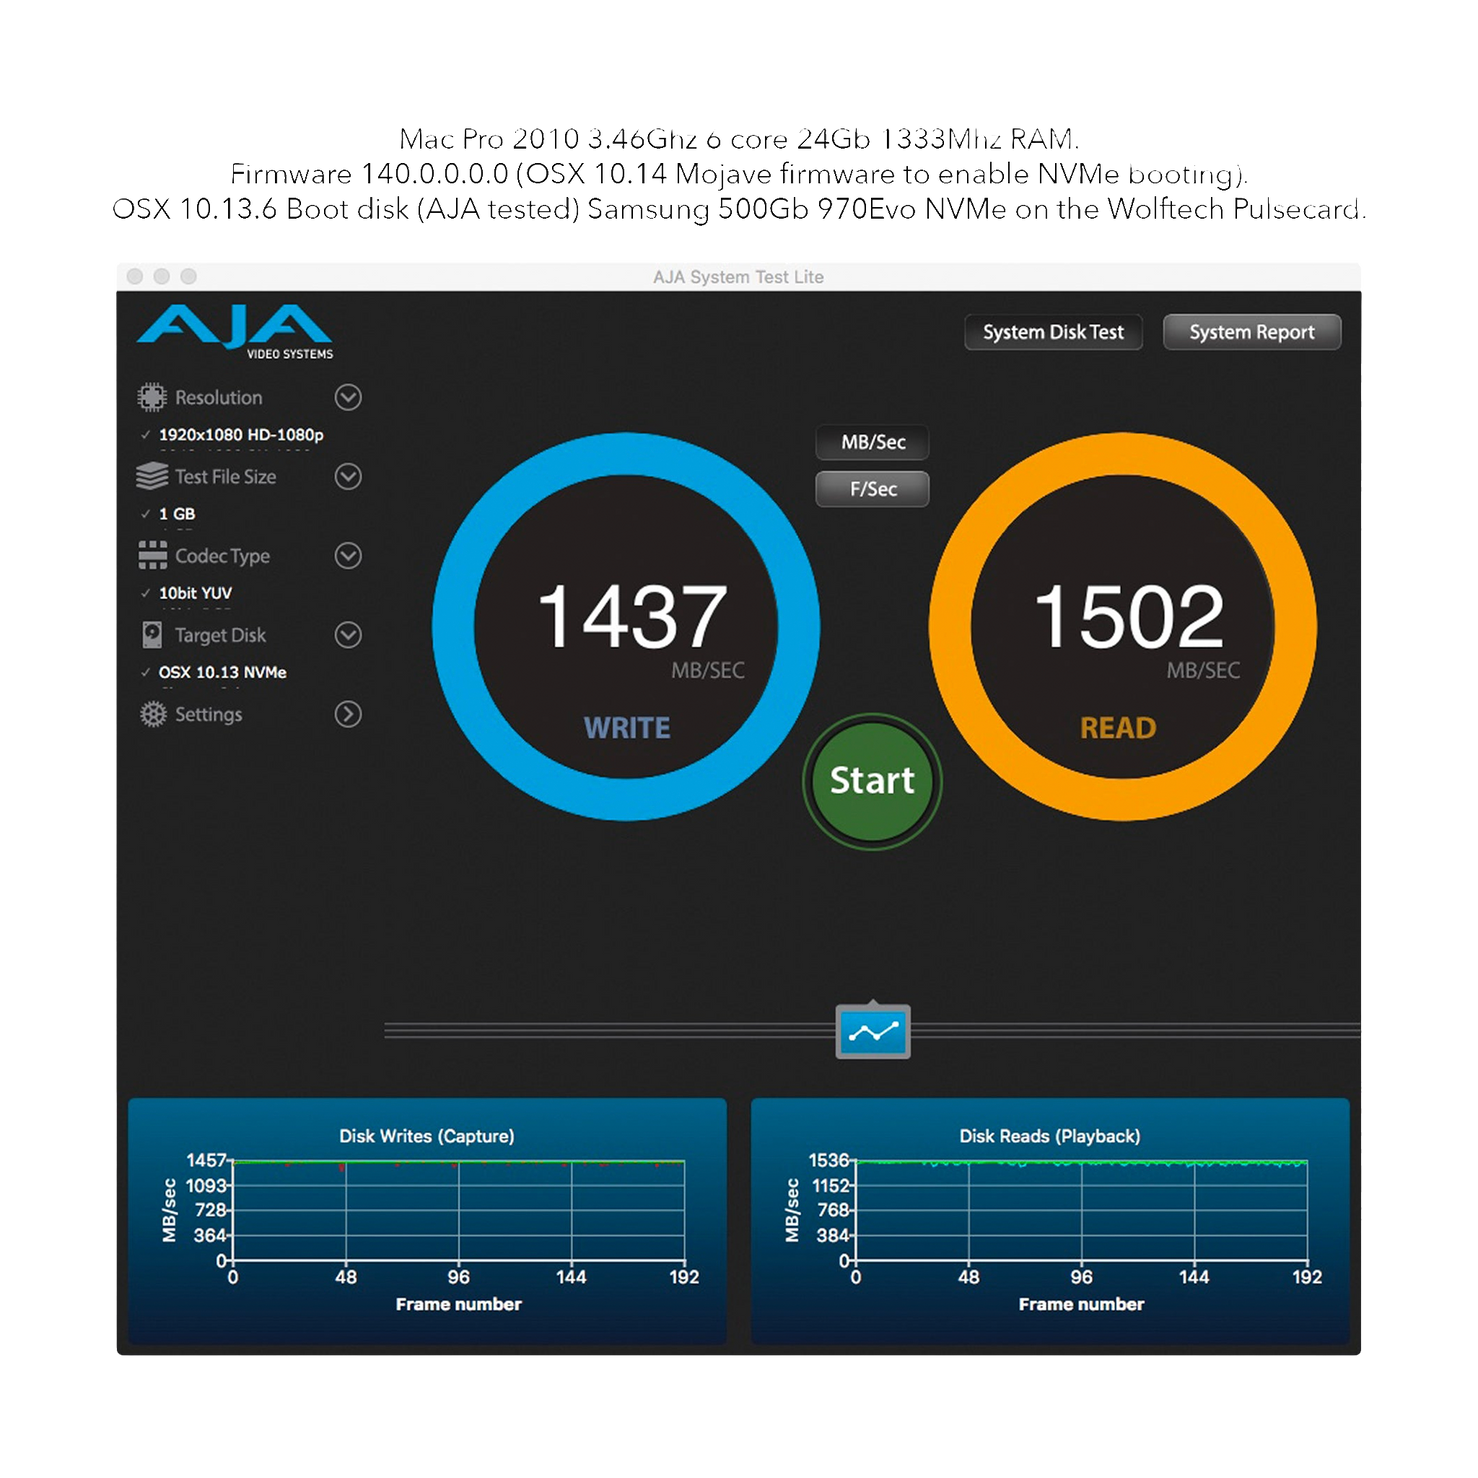Click the 1437 write speed value

click(632, 617)
